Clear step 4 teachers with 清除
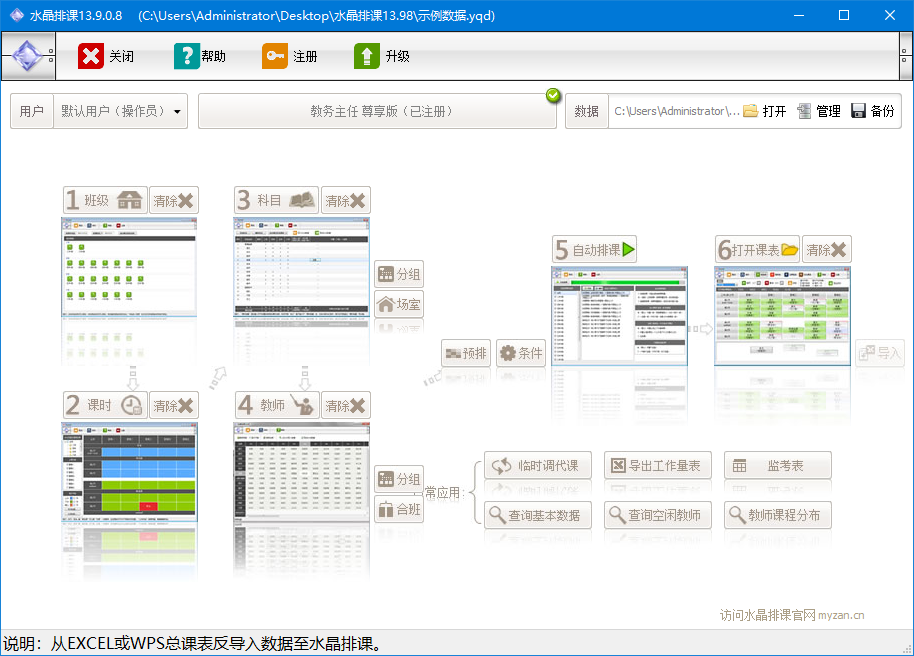914x656 pixels. [x=346, y=406]
